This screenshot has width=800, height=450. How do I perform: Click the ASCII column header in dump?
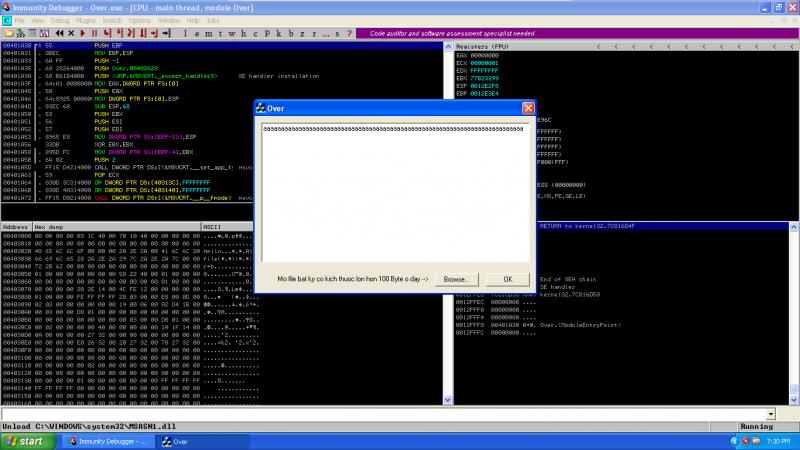pyautogui.click(x=227, y=227)
